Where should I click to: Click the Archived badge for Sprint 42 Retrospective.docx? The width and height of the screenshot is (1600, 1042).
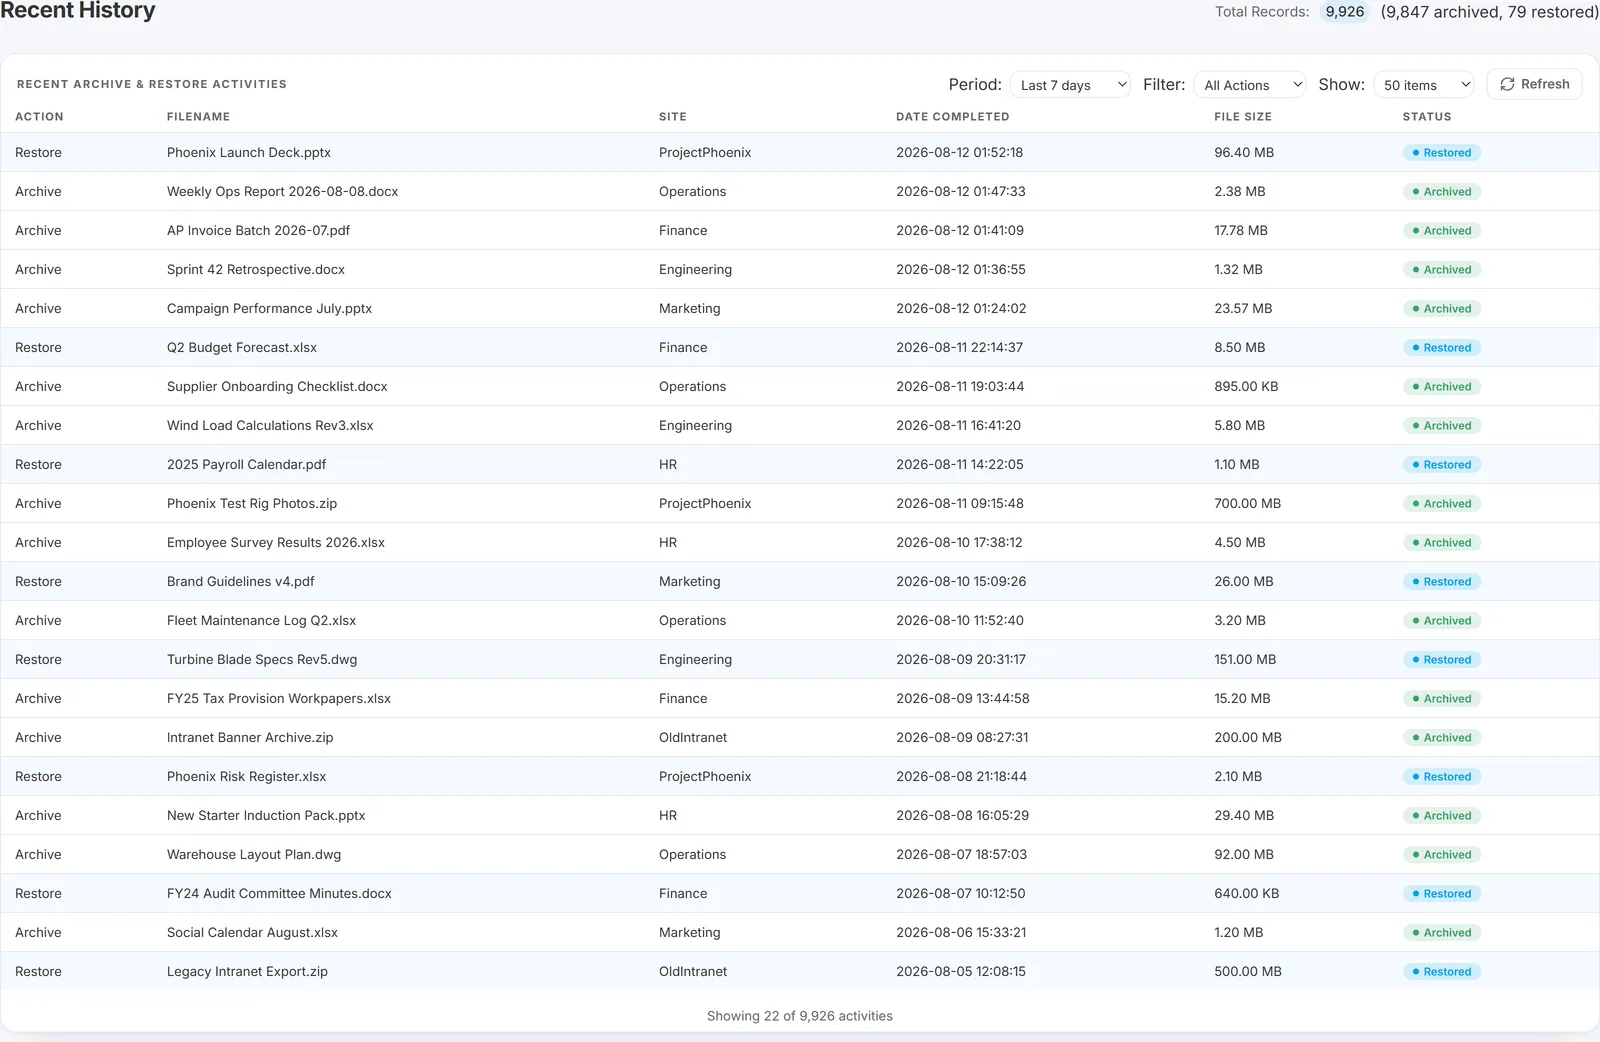click(1441, 270)
